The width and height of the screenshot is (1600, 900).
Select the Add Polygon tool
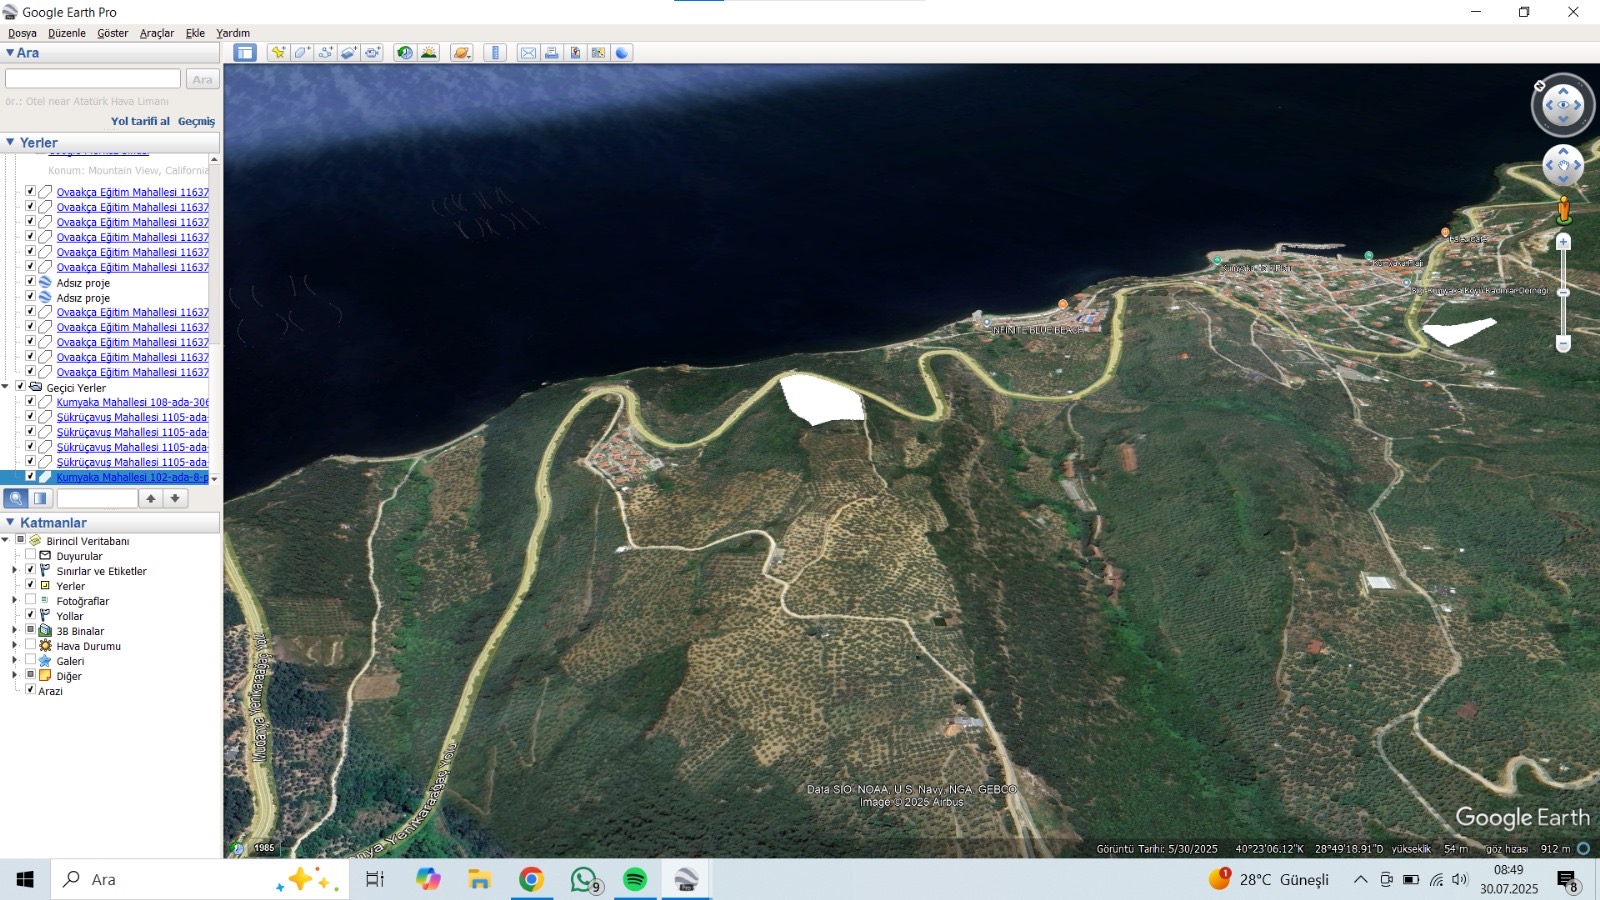[302, 53]
